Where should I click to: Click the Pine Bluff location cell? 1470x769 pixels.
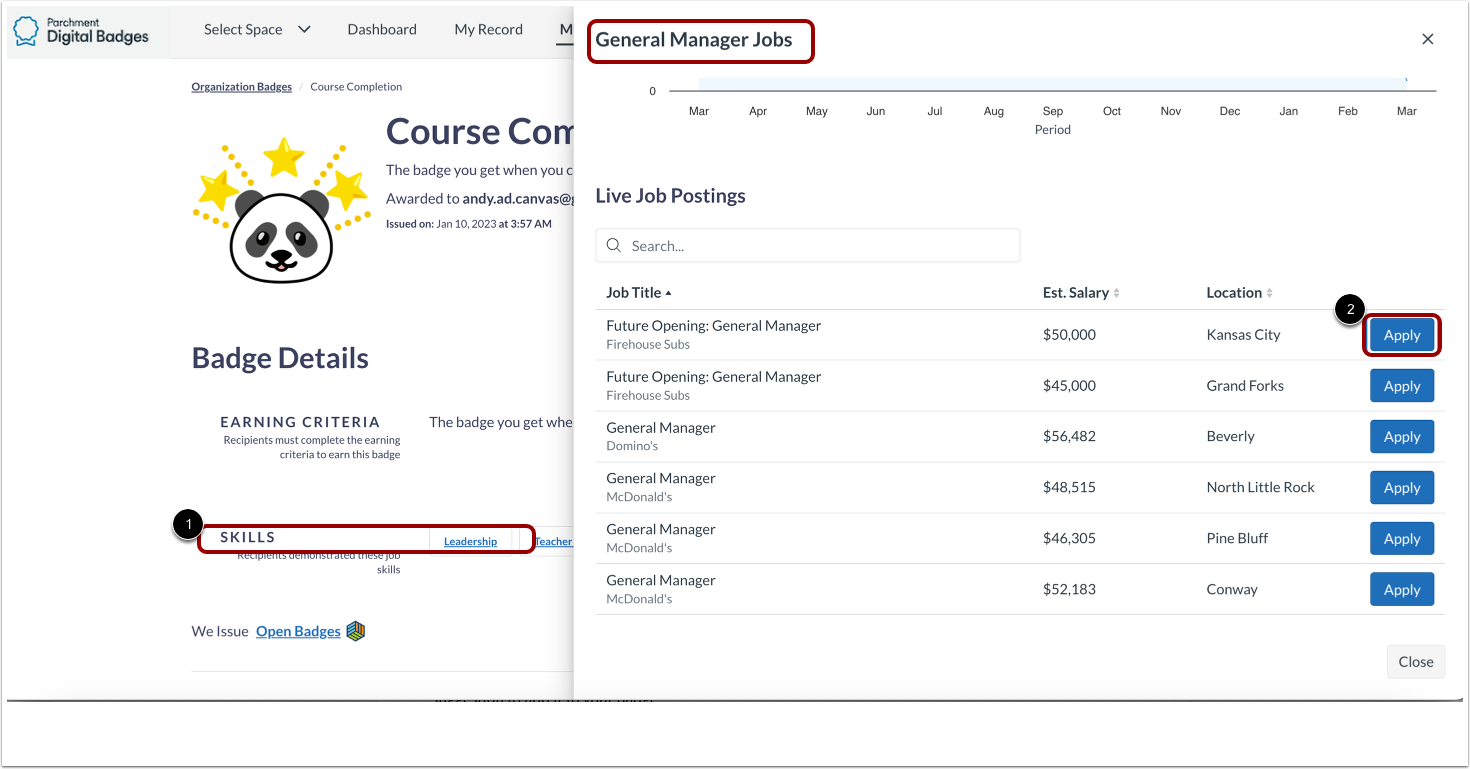pos(1237,539)
